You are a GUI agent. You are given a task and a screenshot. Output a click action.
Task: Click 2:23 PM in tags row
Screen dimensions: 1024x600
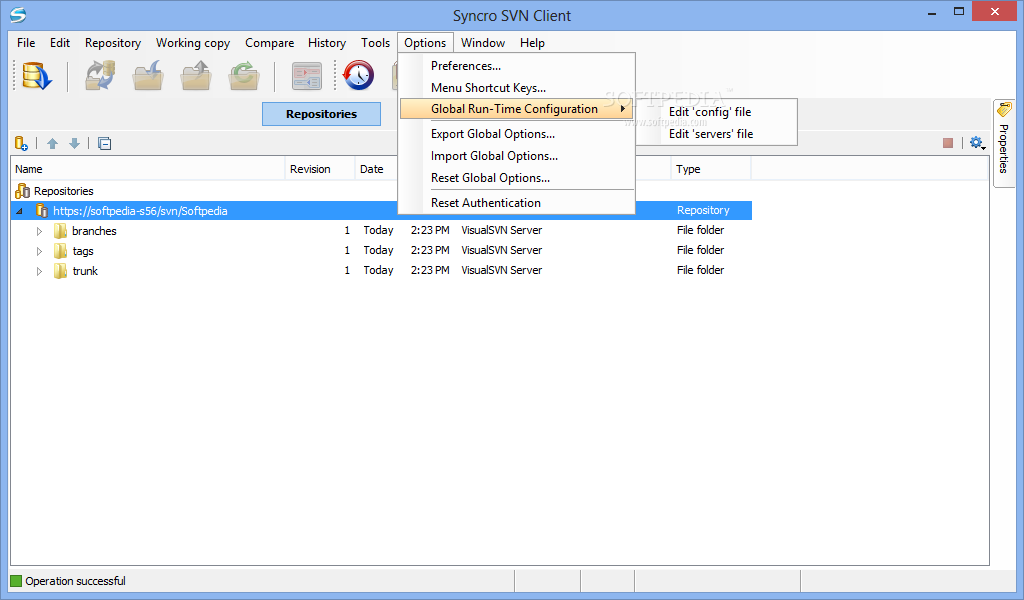click(x=430, y=250)
